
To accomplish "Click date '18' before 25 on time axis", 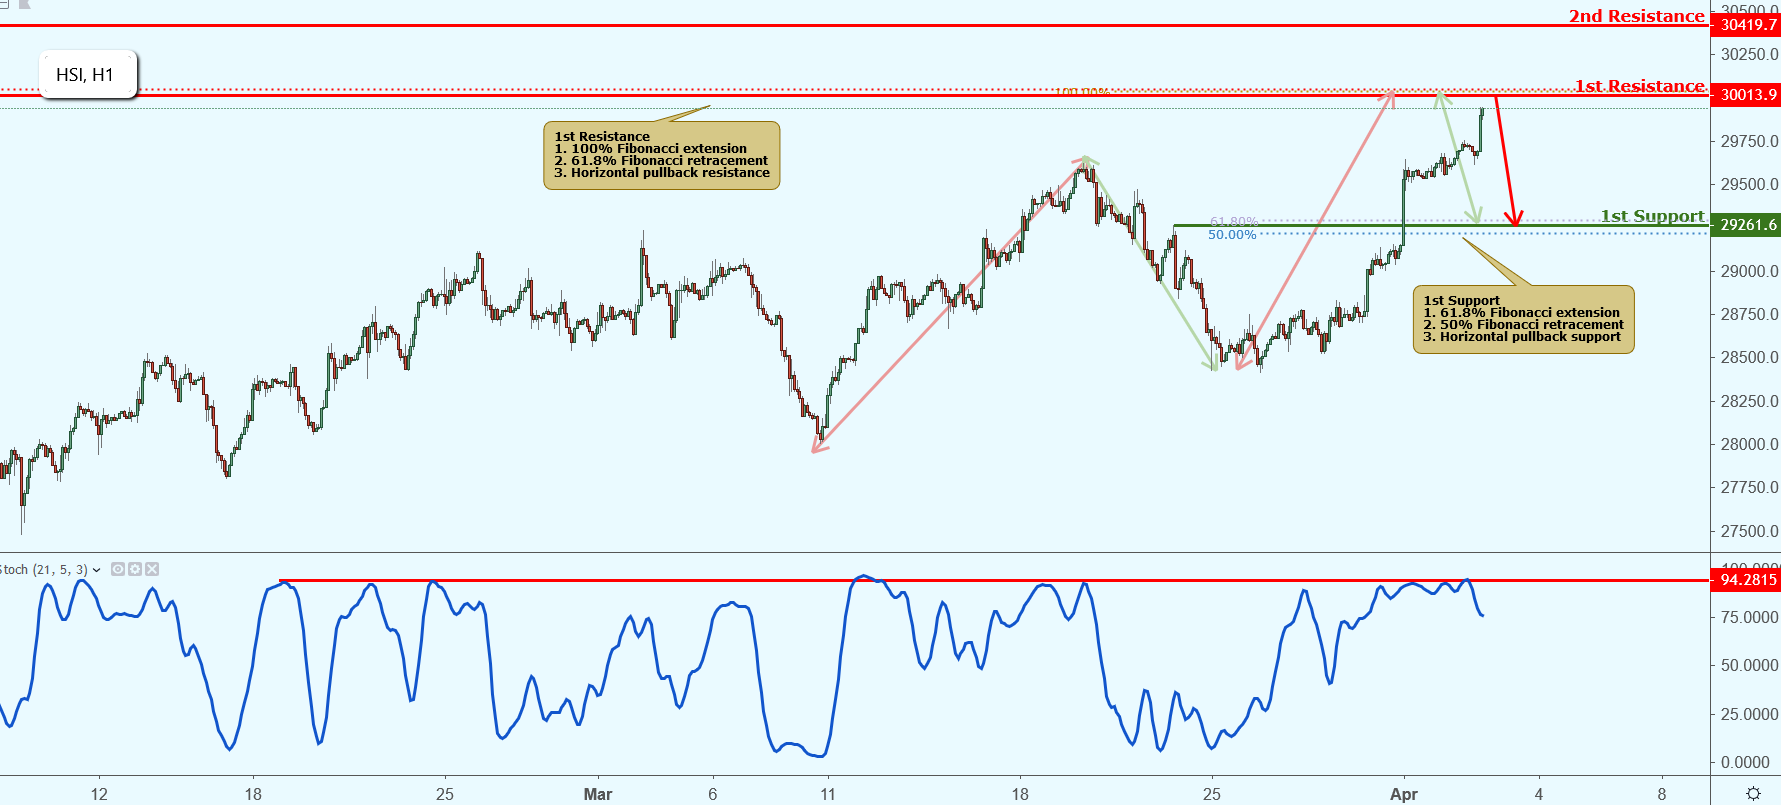I will pyautogui.click(x=253, y=794).
